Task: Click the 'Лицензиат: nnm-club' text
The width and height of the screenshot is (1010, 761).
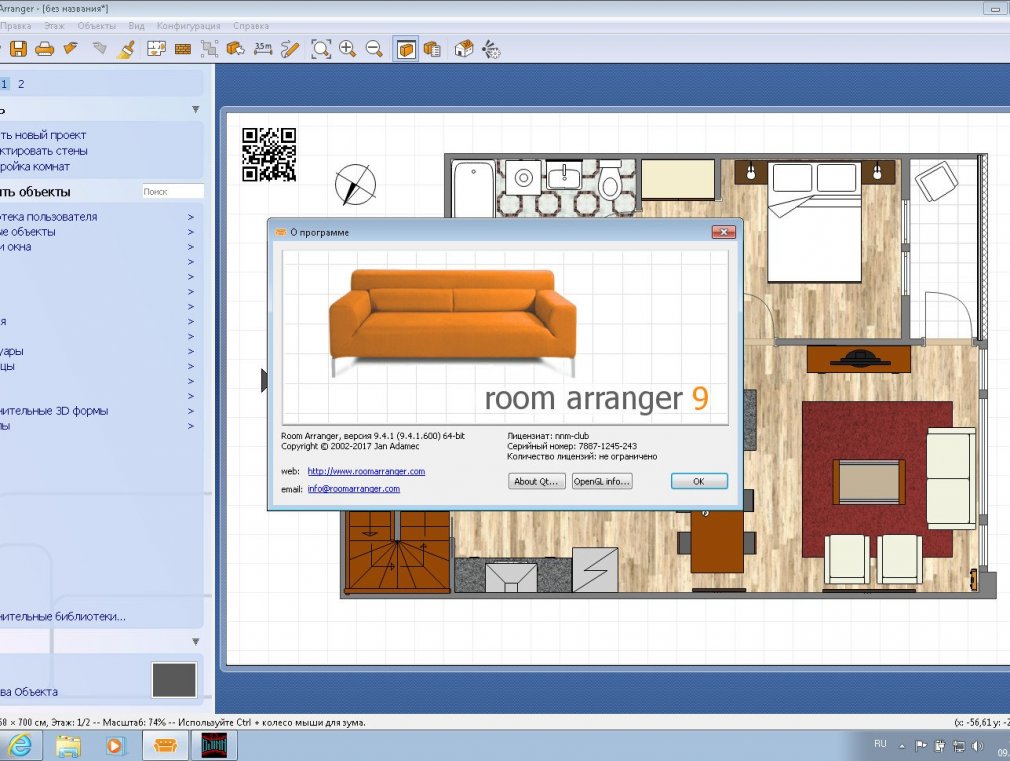Action: pos(548,436)
